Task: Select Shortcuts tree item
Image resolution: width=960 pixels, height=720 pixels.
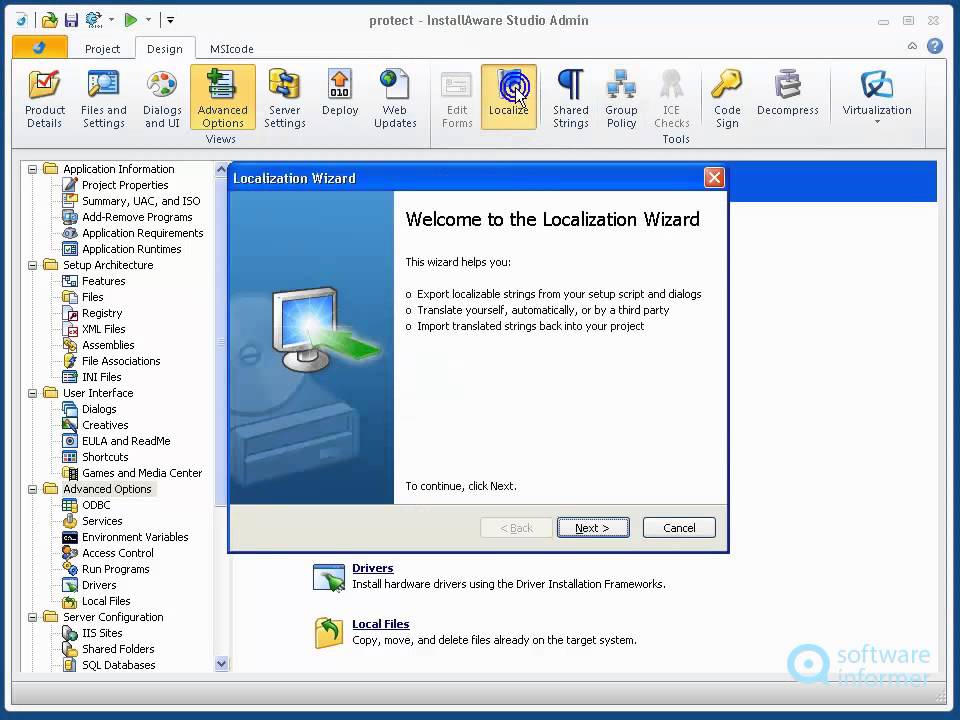Action: [105, 457]
